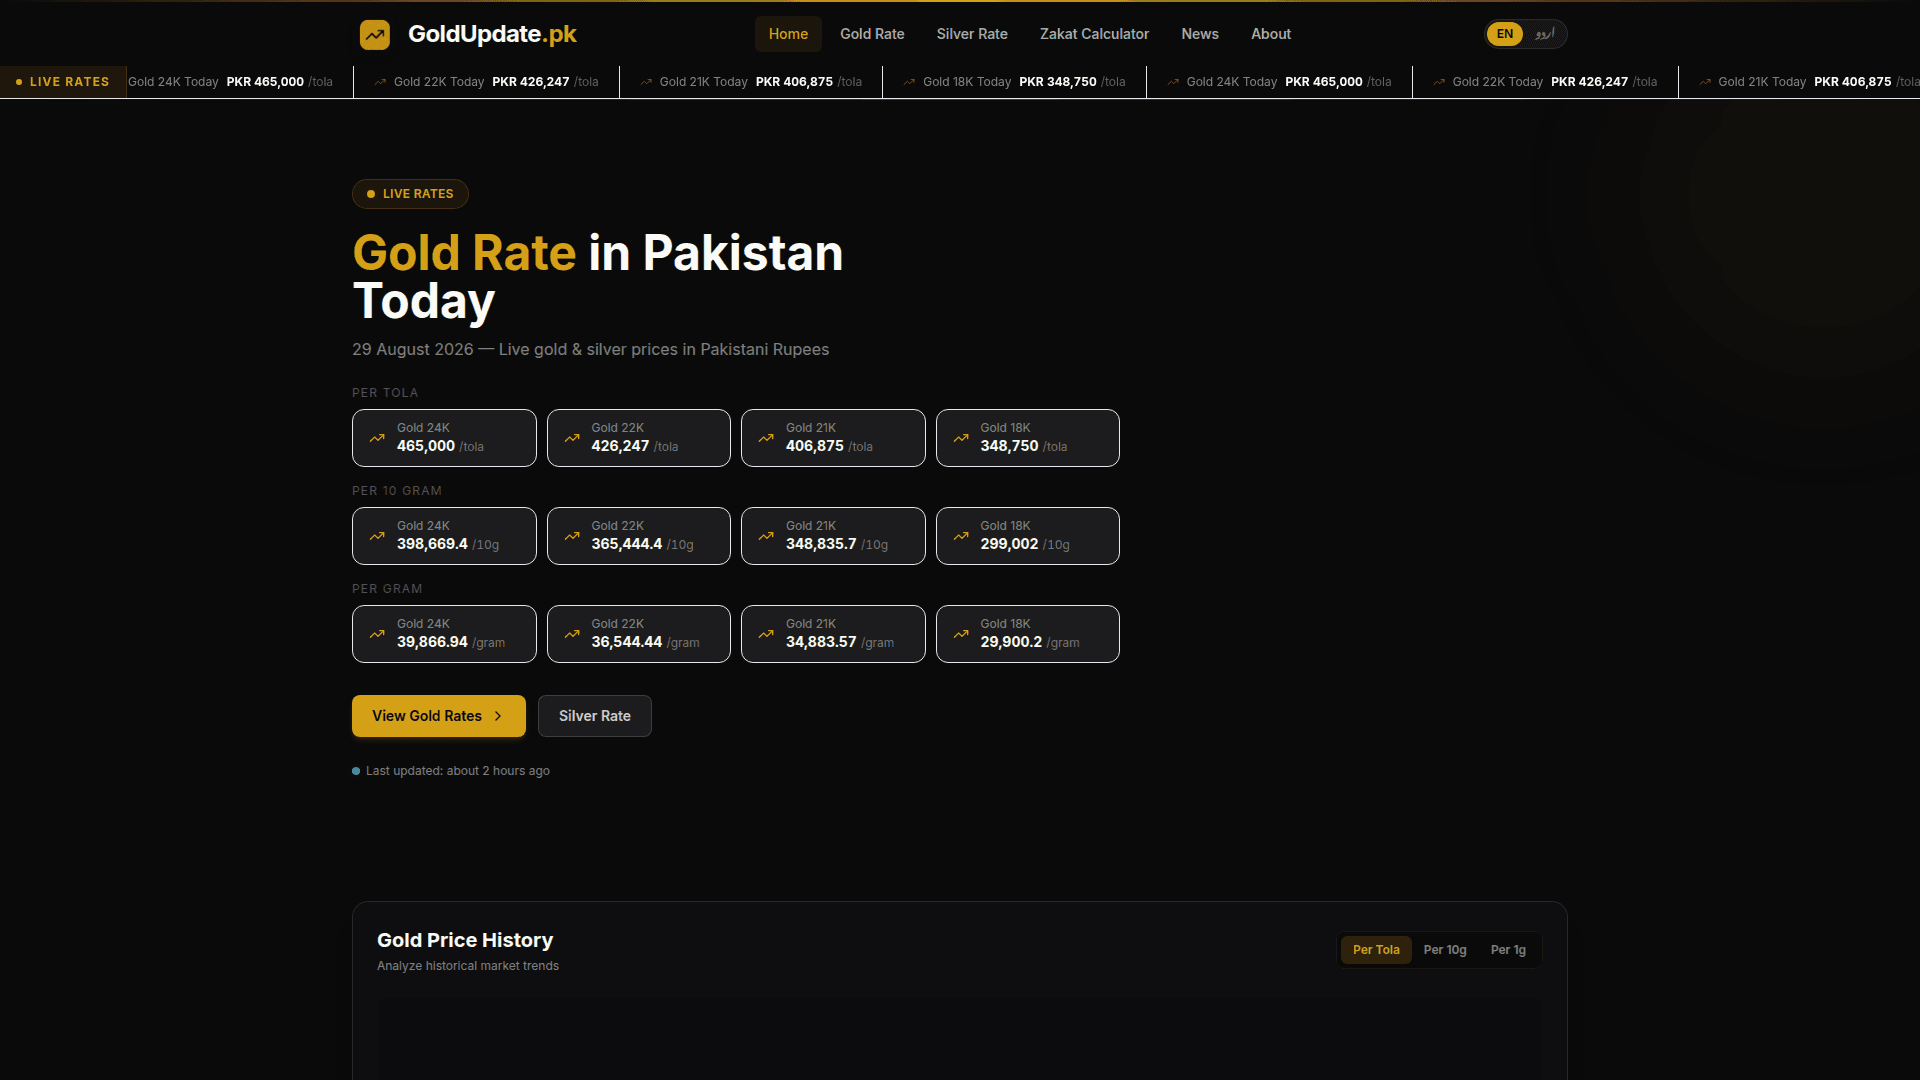Click the ticker trend icon before Gold 18K Today

(909, 82)
